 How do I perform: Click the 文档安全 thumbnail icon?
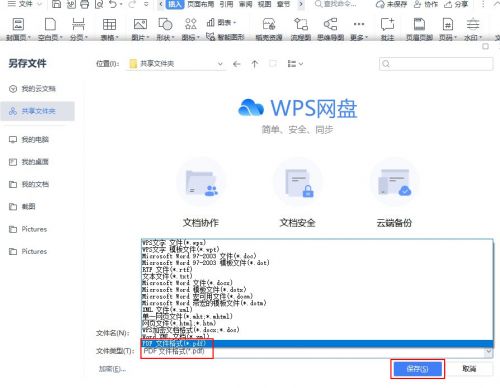[298, 182]
